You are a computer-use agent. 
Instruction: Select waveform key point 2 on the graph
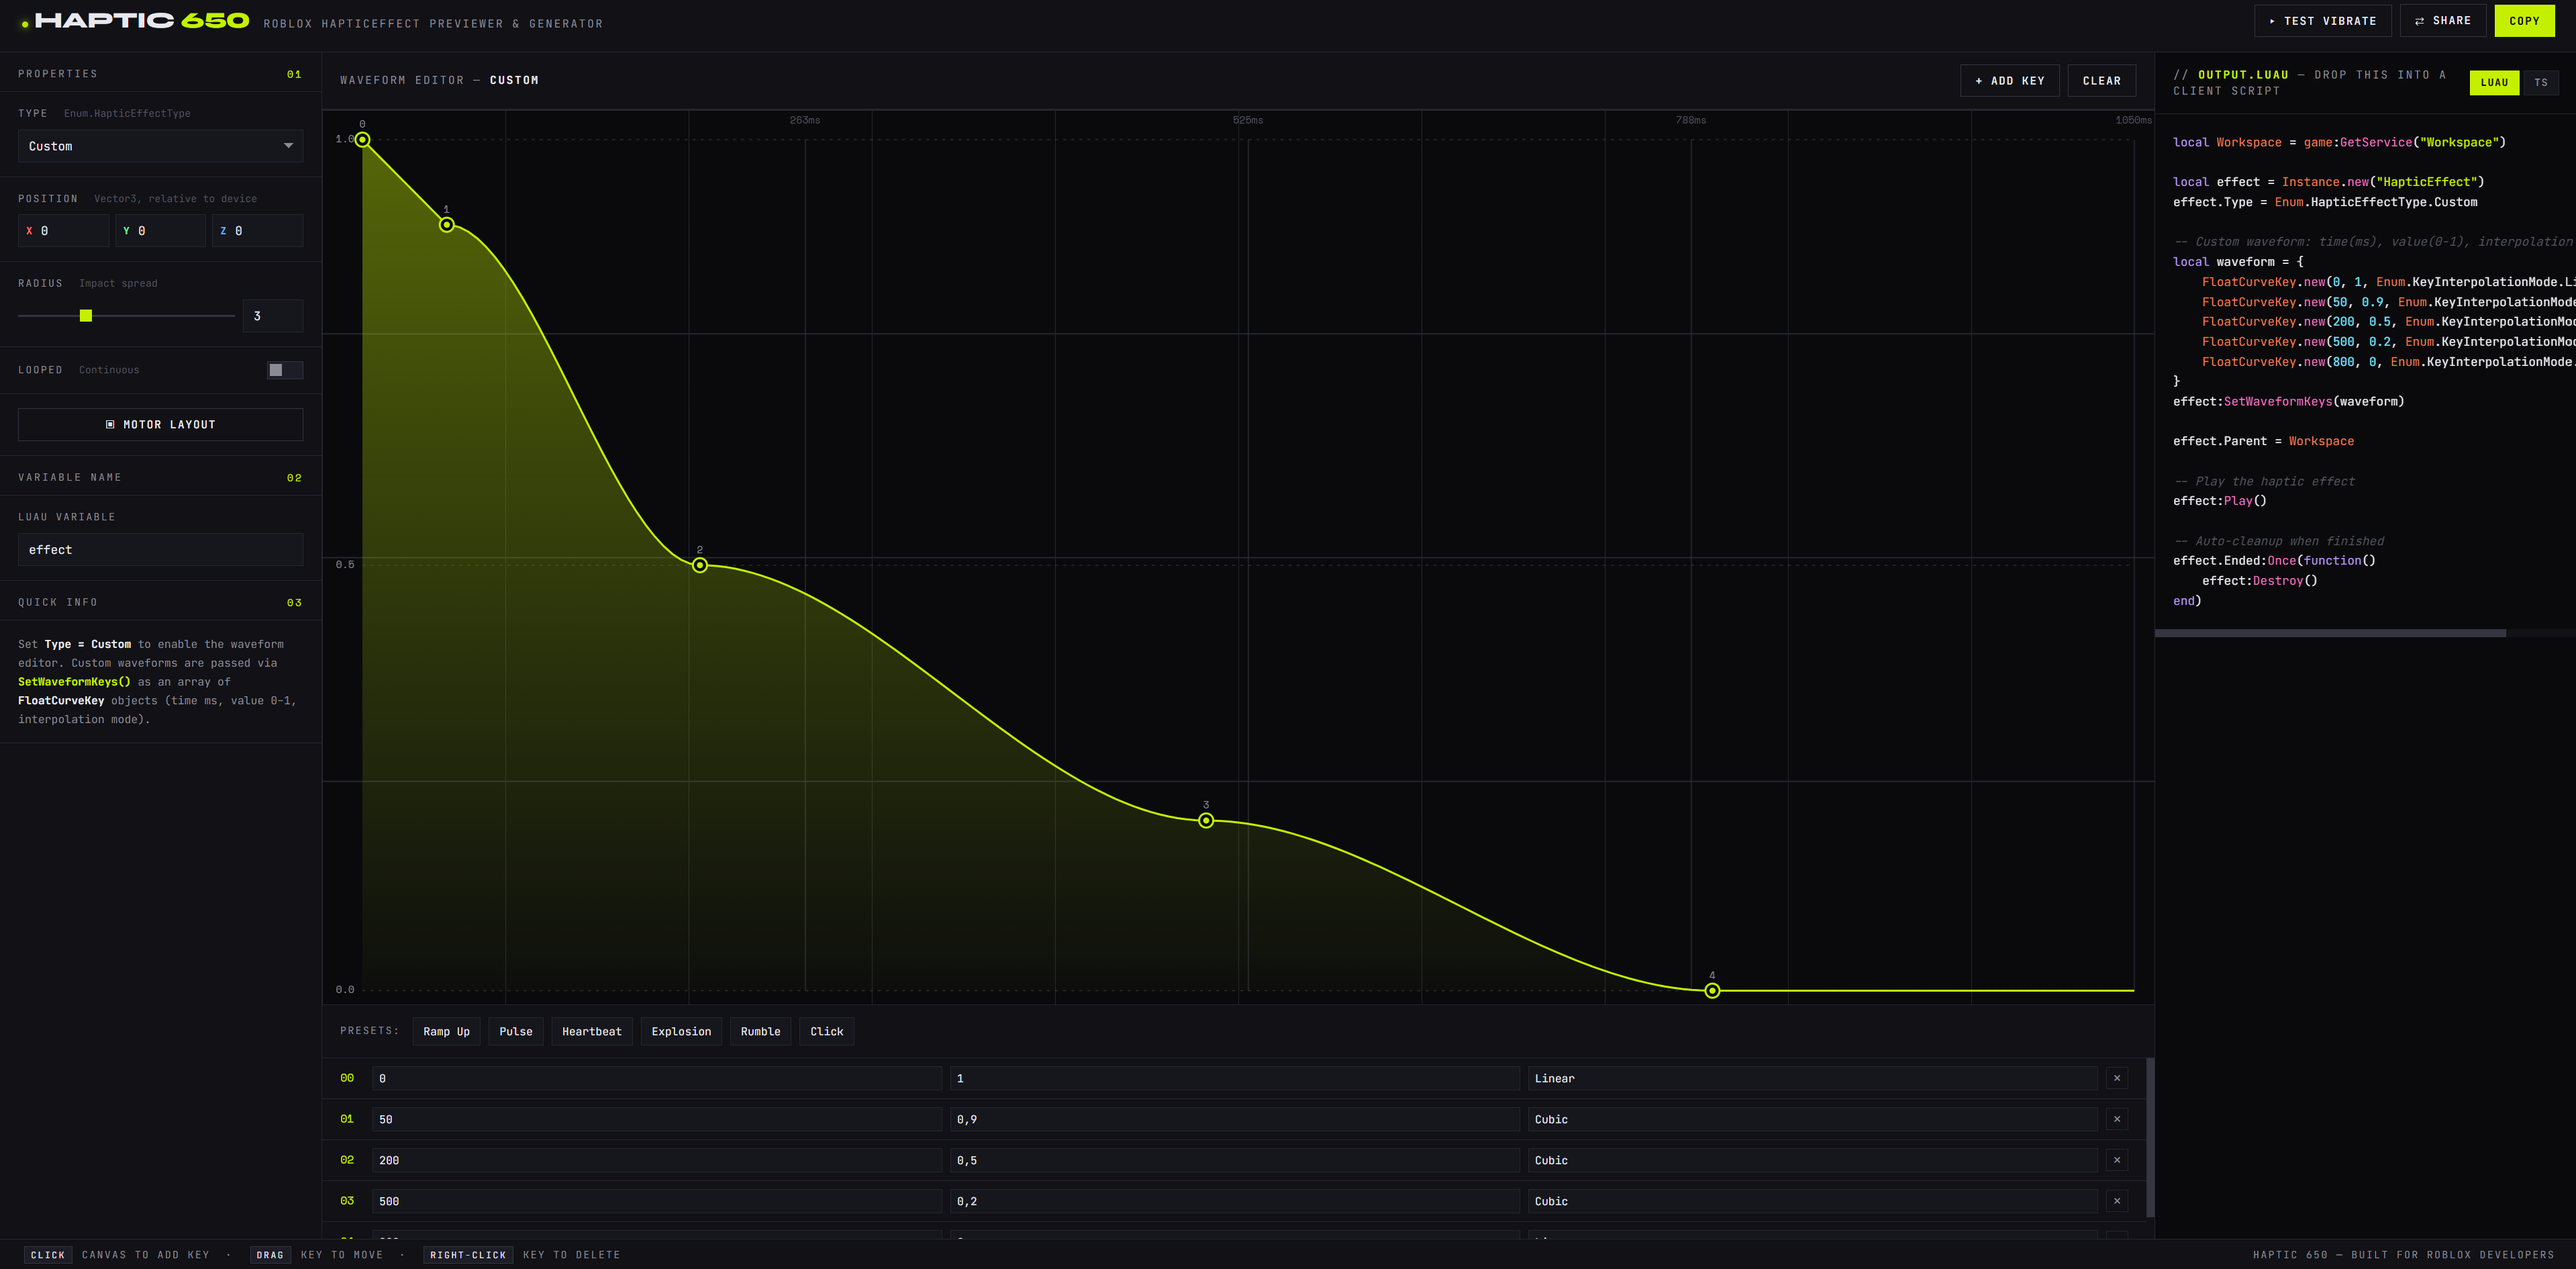pyautogui.click(x=700, y=565)
